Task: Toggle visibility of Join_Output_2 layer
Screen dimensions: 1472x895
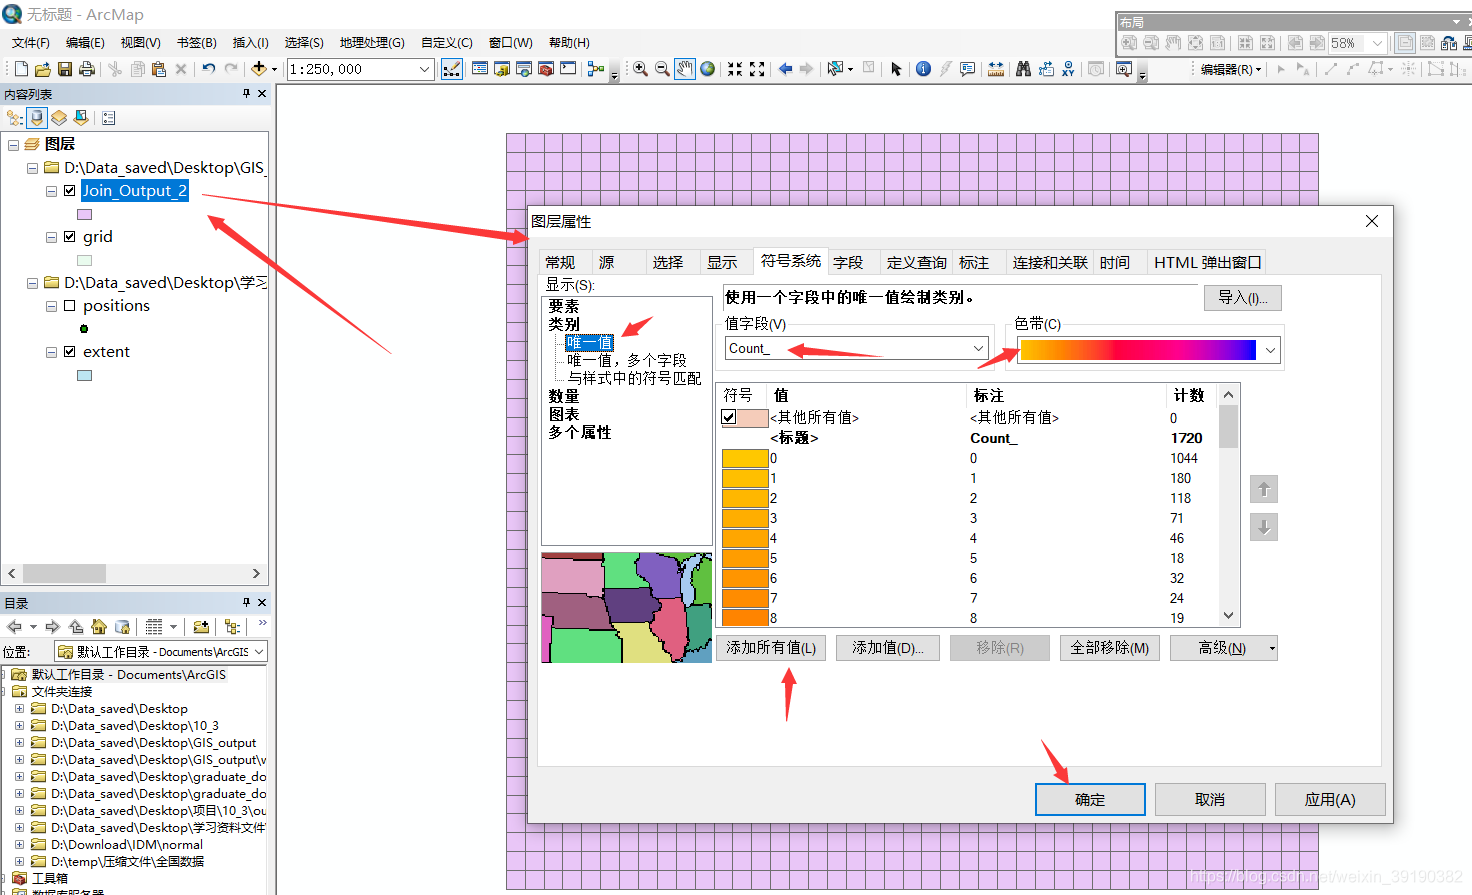Action: point(69,190)
